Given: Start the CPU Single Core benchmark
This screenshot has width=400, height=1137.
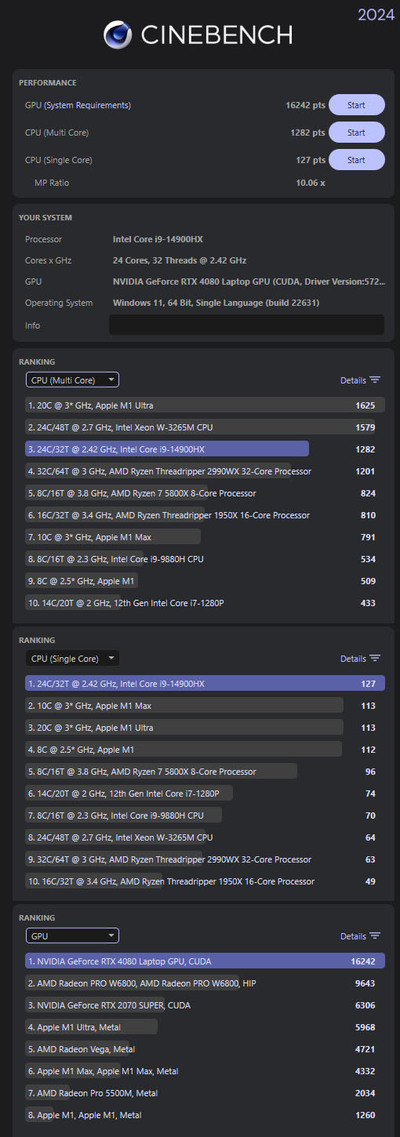Looking at the screenshot, I should (357, 160).
